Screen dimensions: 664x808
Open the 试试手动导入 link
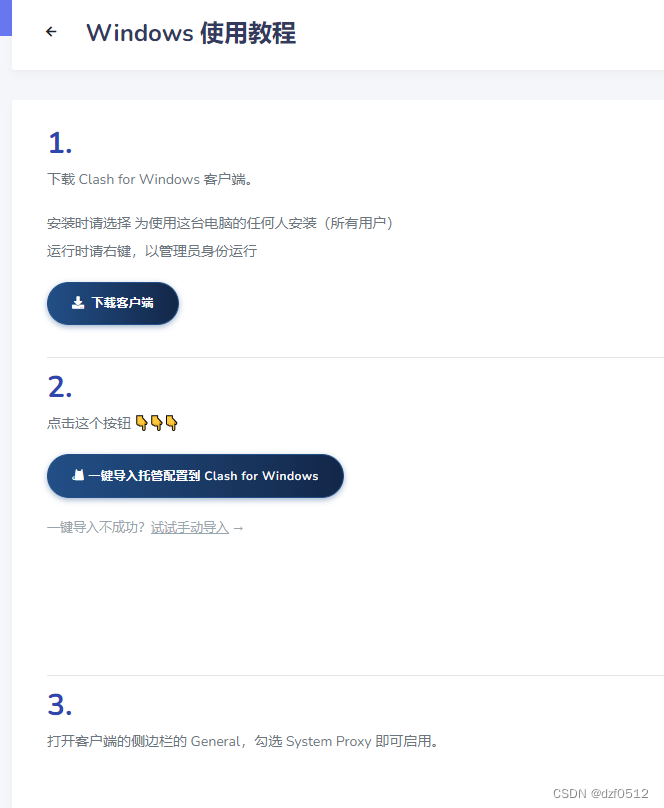[x=190, y=528]
